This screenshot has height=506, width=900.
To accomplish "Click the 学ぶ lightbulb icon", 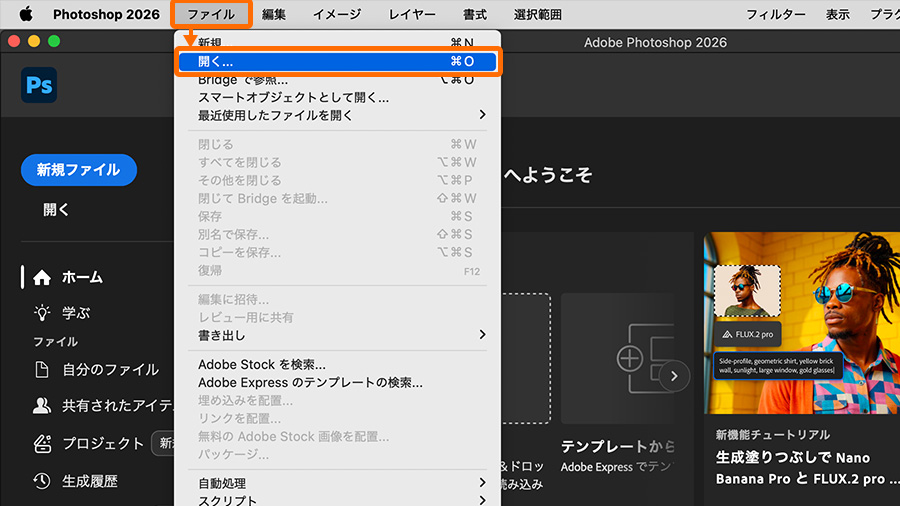I will tap(41, 313).
